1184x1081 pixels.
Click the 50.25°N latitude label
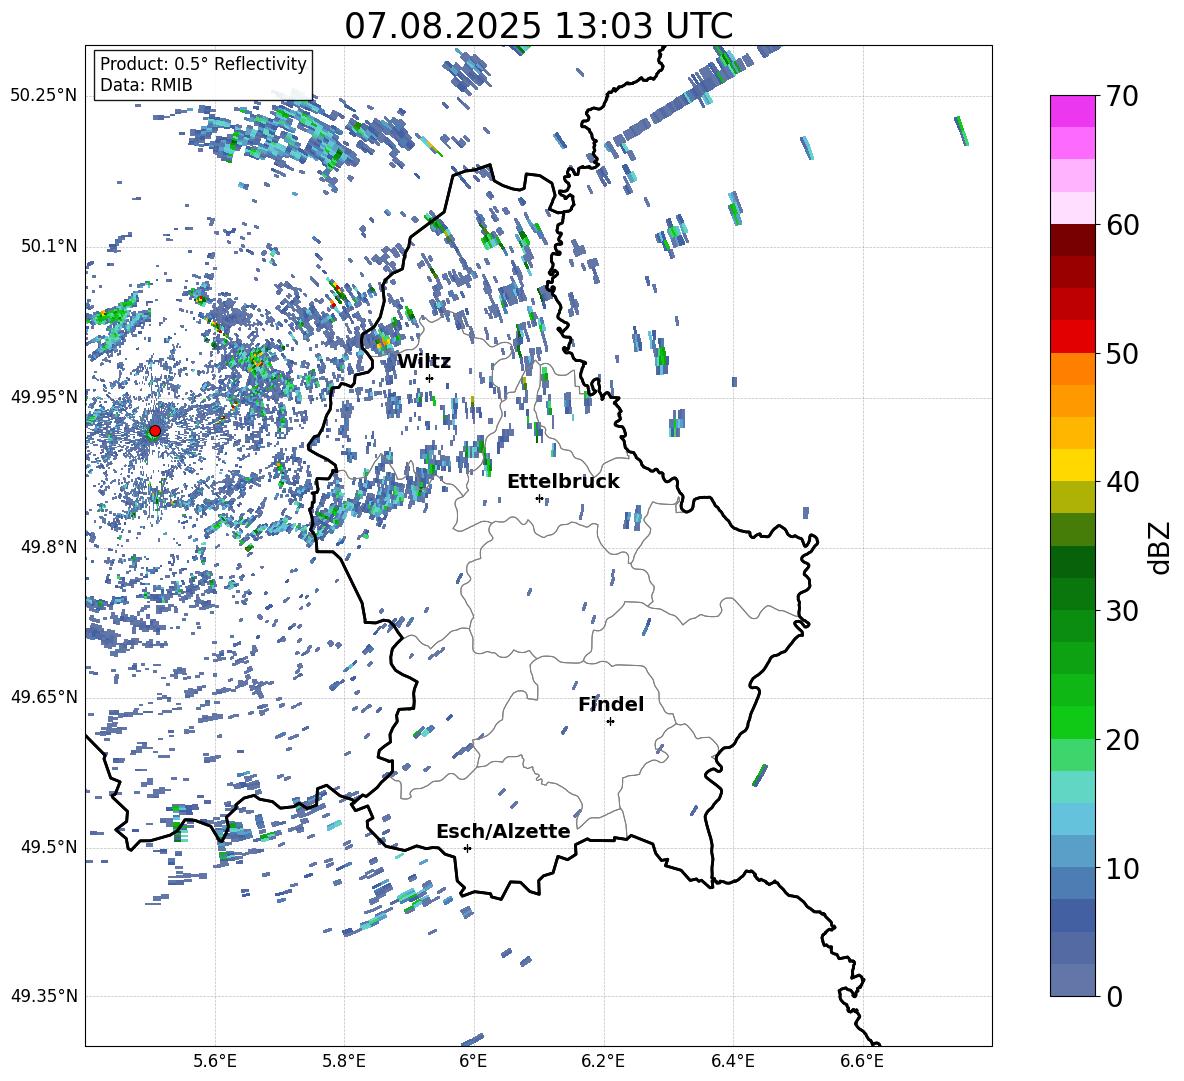point(44,96)
